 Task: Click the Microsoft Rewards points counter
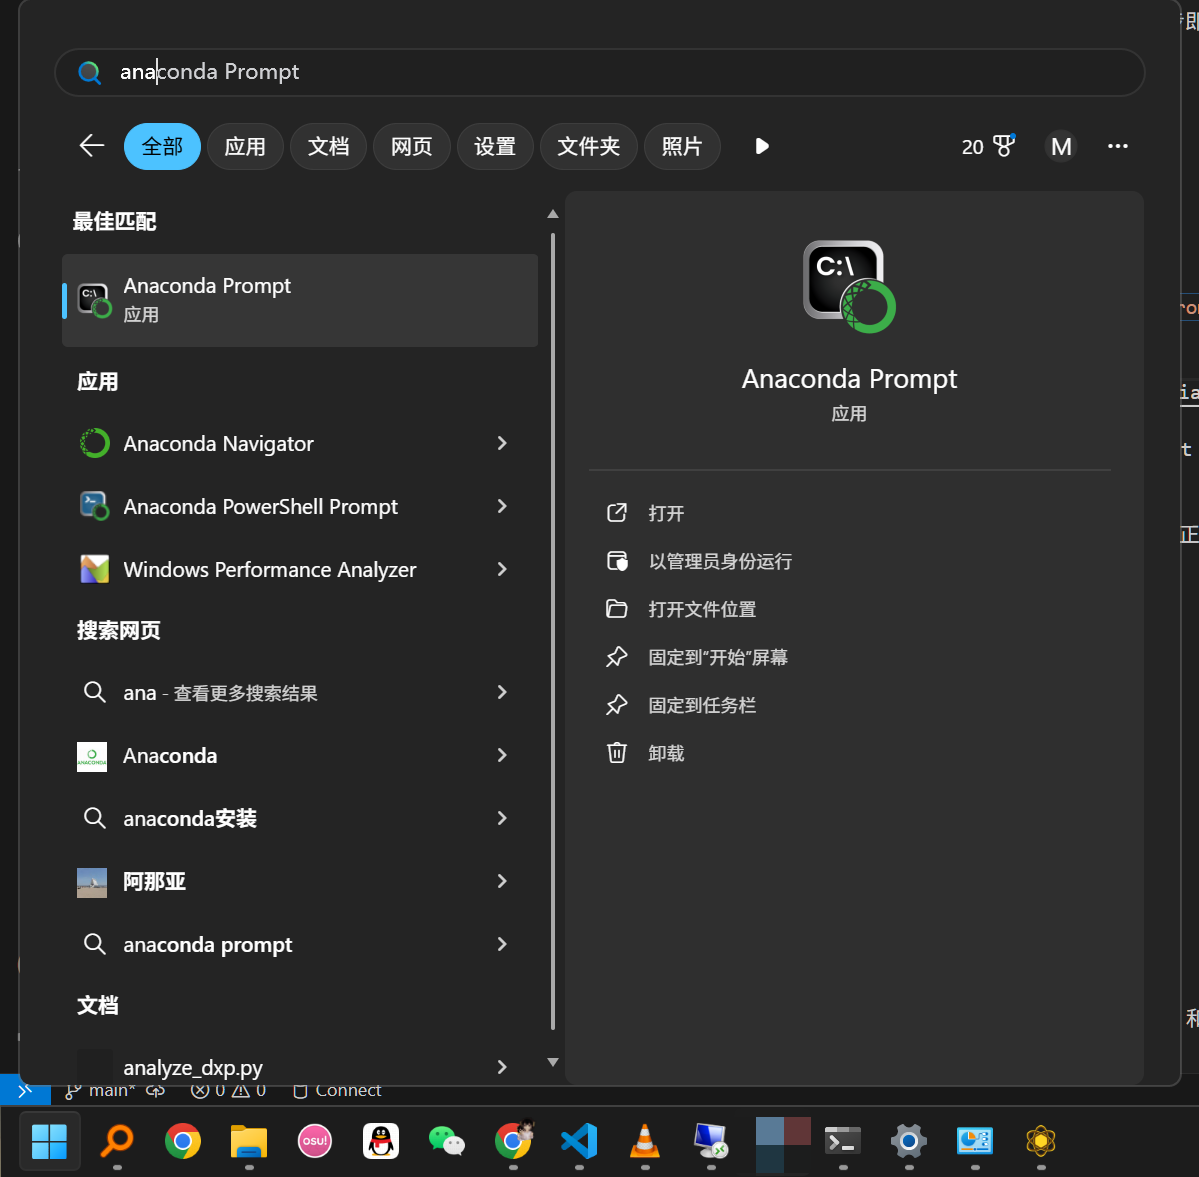(984, 146)
